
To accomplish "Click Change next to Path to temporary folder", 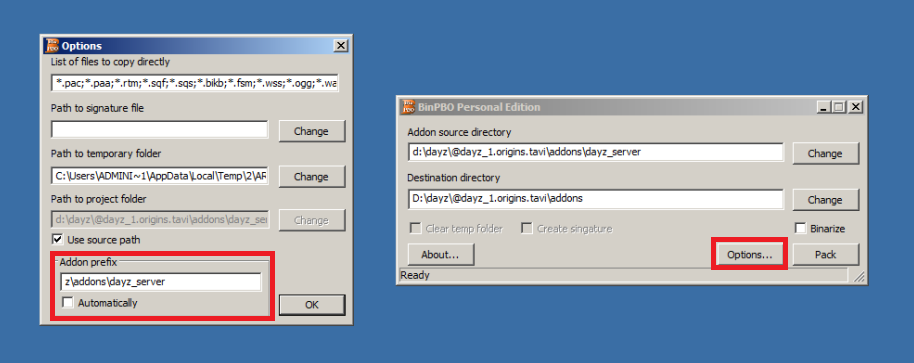I will coord(311,177).
